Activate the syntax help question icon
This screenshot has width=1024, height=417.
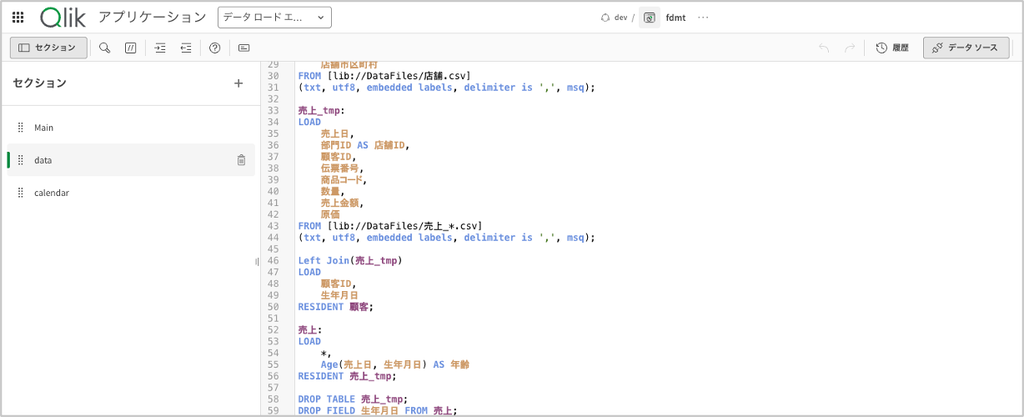coord(214,48)
